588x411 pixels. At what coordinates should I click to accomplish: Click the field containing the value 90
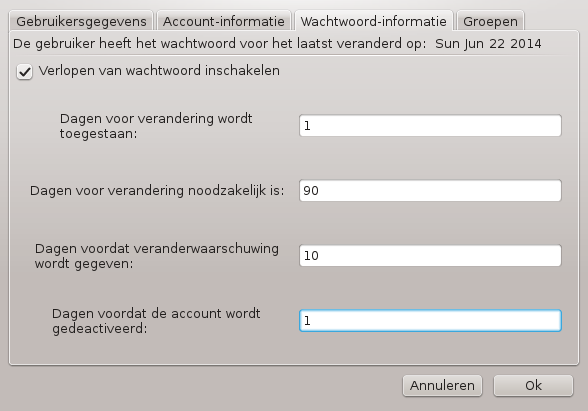click(x=430, y=190)
